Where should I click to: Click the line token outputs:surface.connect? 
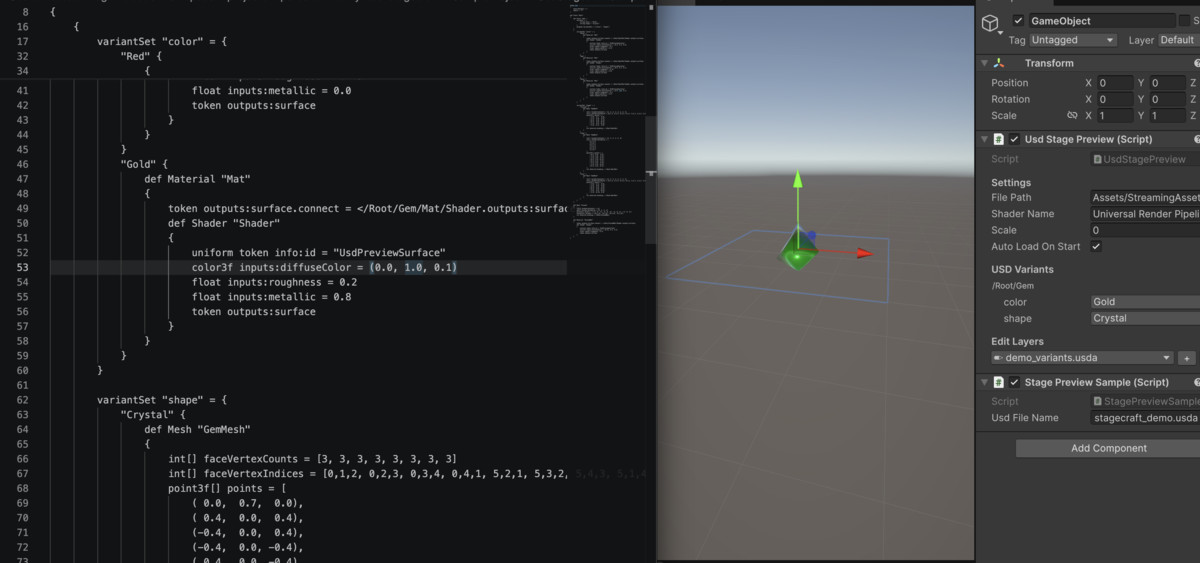(367, 208)
